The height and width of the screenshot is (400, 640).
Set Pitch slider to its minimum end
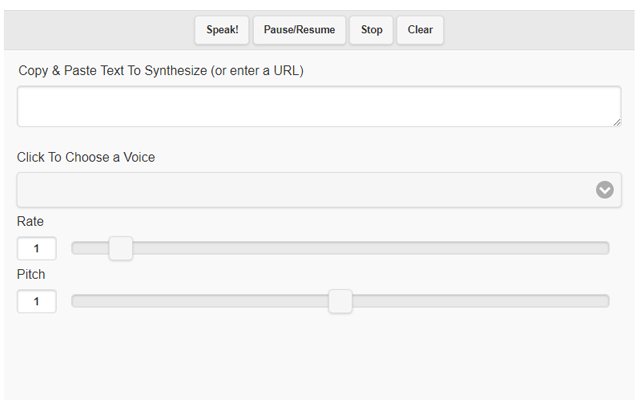[74, 301]
